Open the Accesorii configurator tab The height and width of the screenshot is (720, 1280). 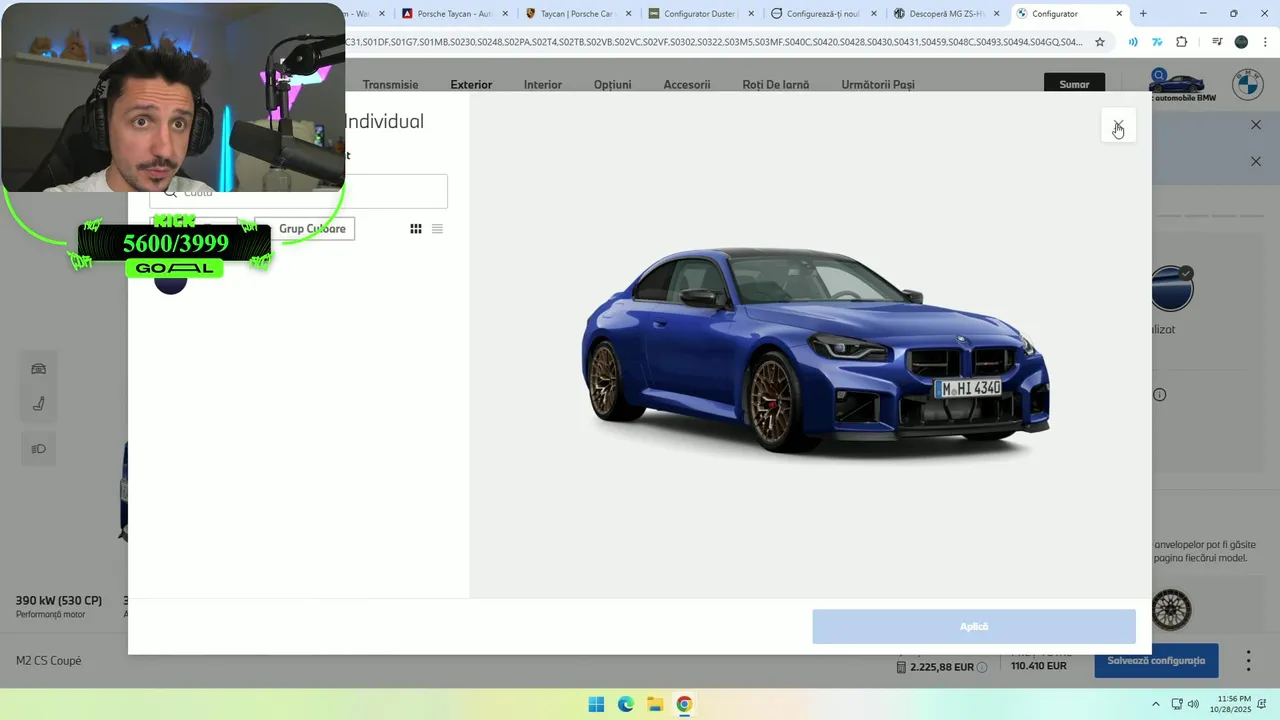(x=687, y=85)
